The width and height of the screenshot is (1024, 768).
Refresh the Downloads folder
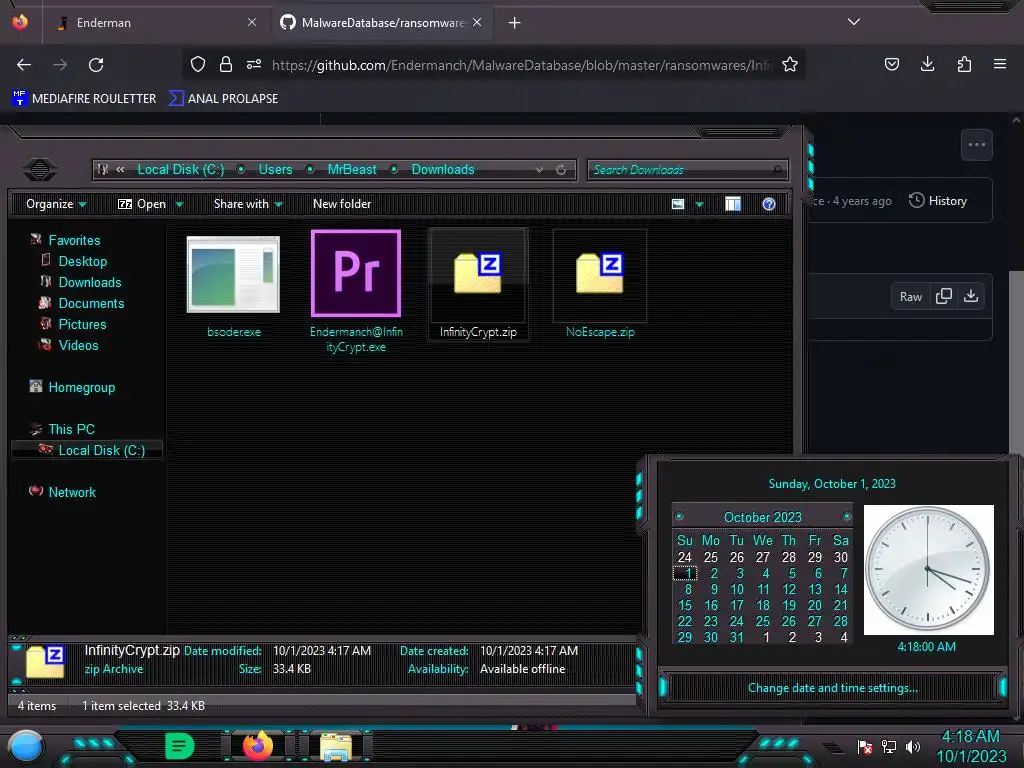click(561, 170)
